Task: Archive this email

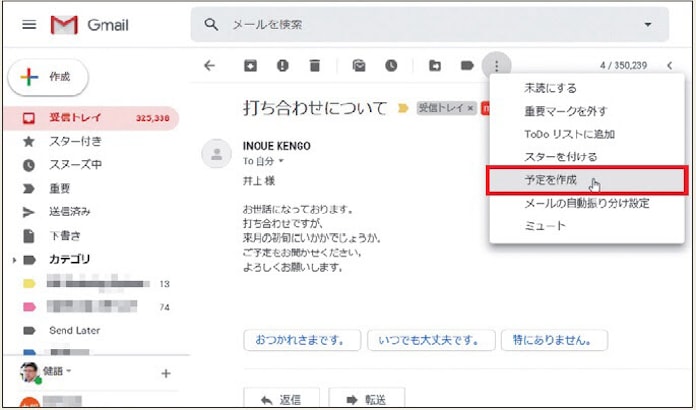Action: (251, 66)
